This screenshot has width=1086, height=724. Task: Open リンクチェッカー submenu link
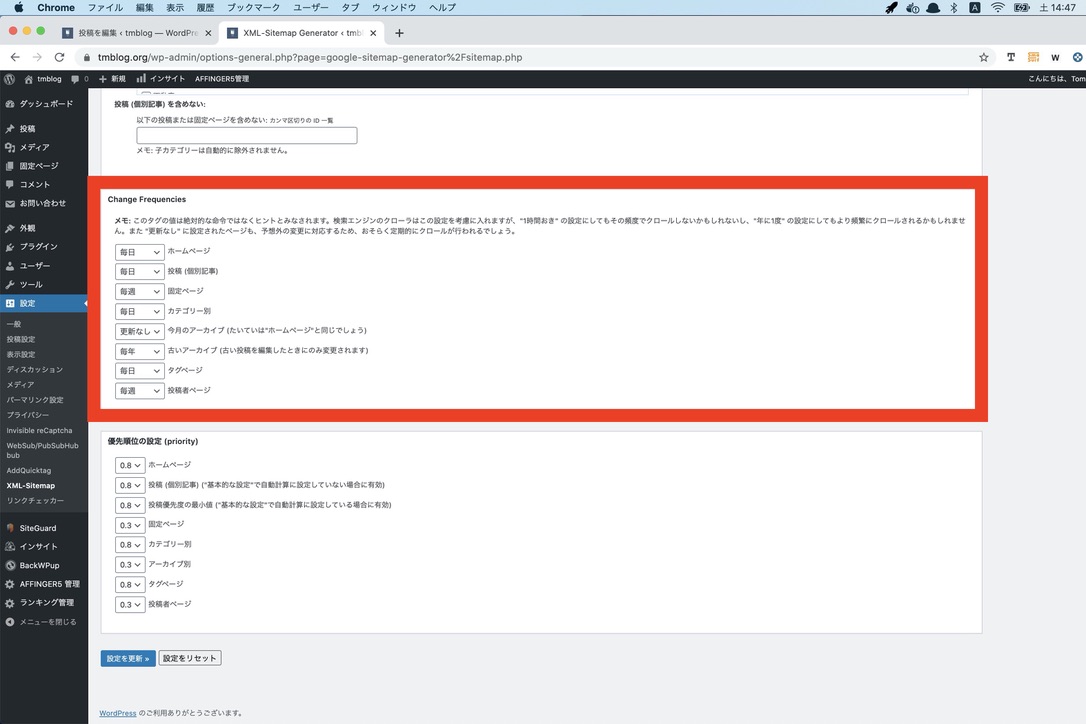point(35,500)
